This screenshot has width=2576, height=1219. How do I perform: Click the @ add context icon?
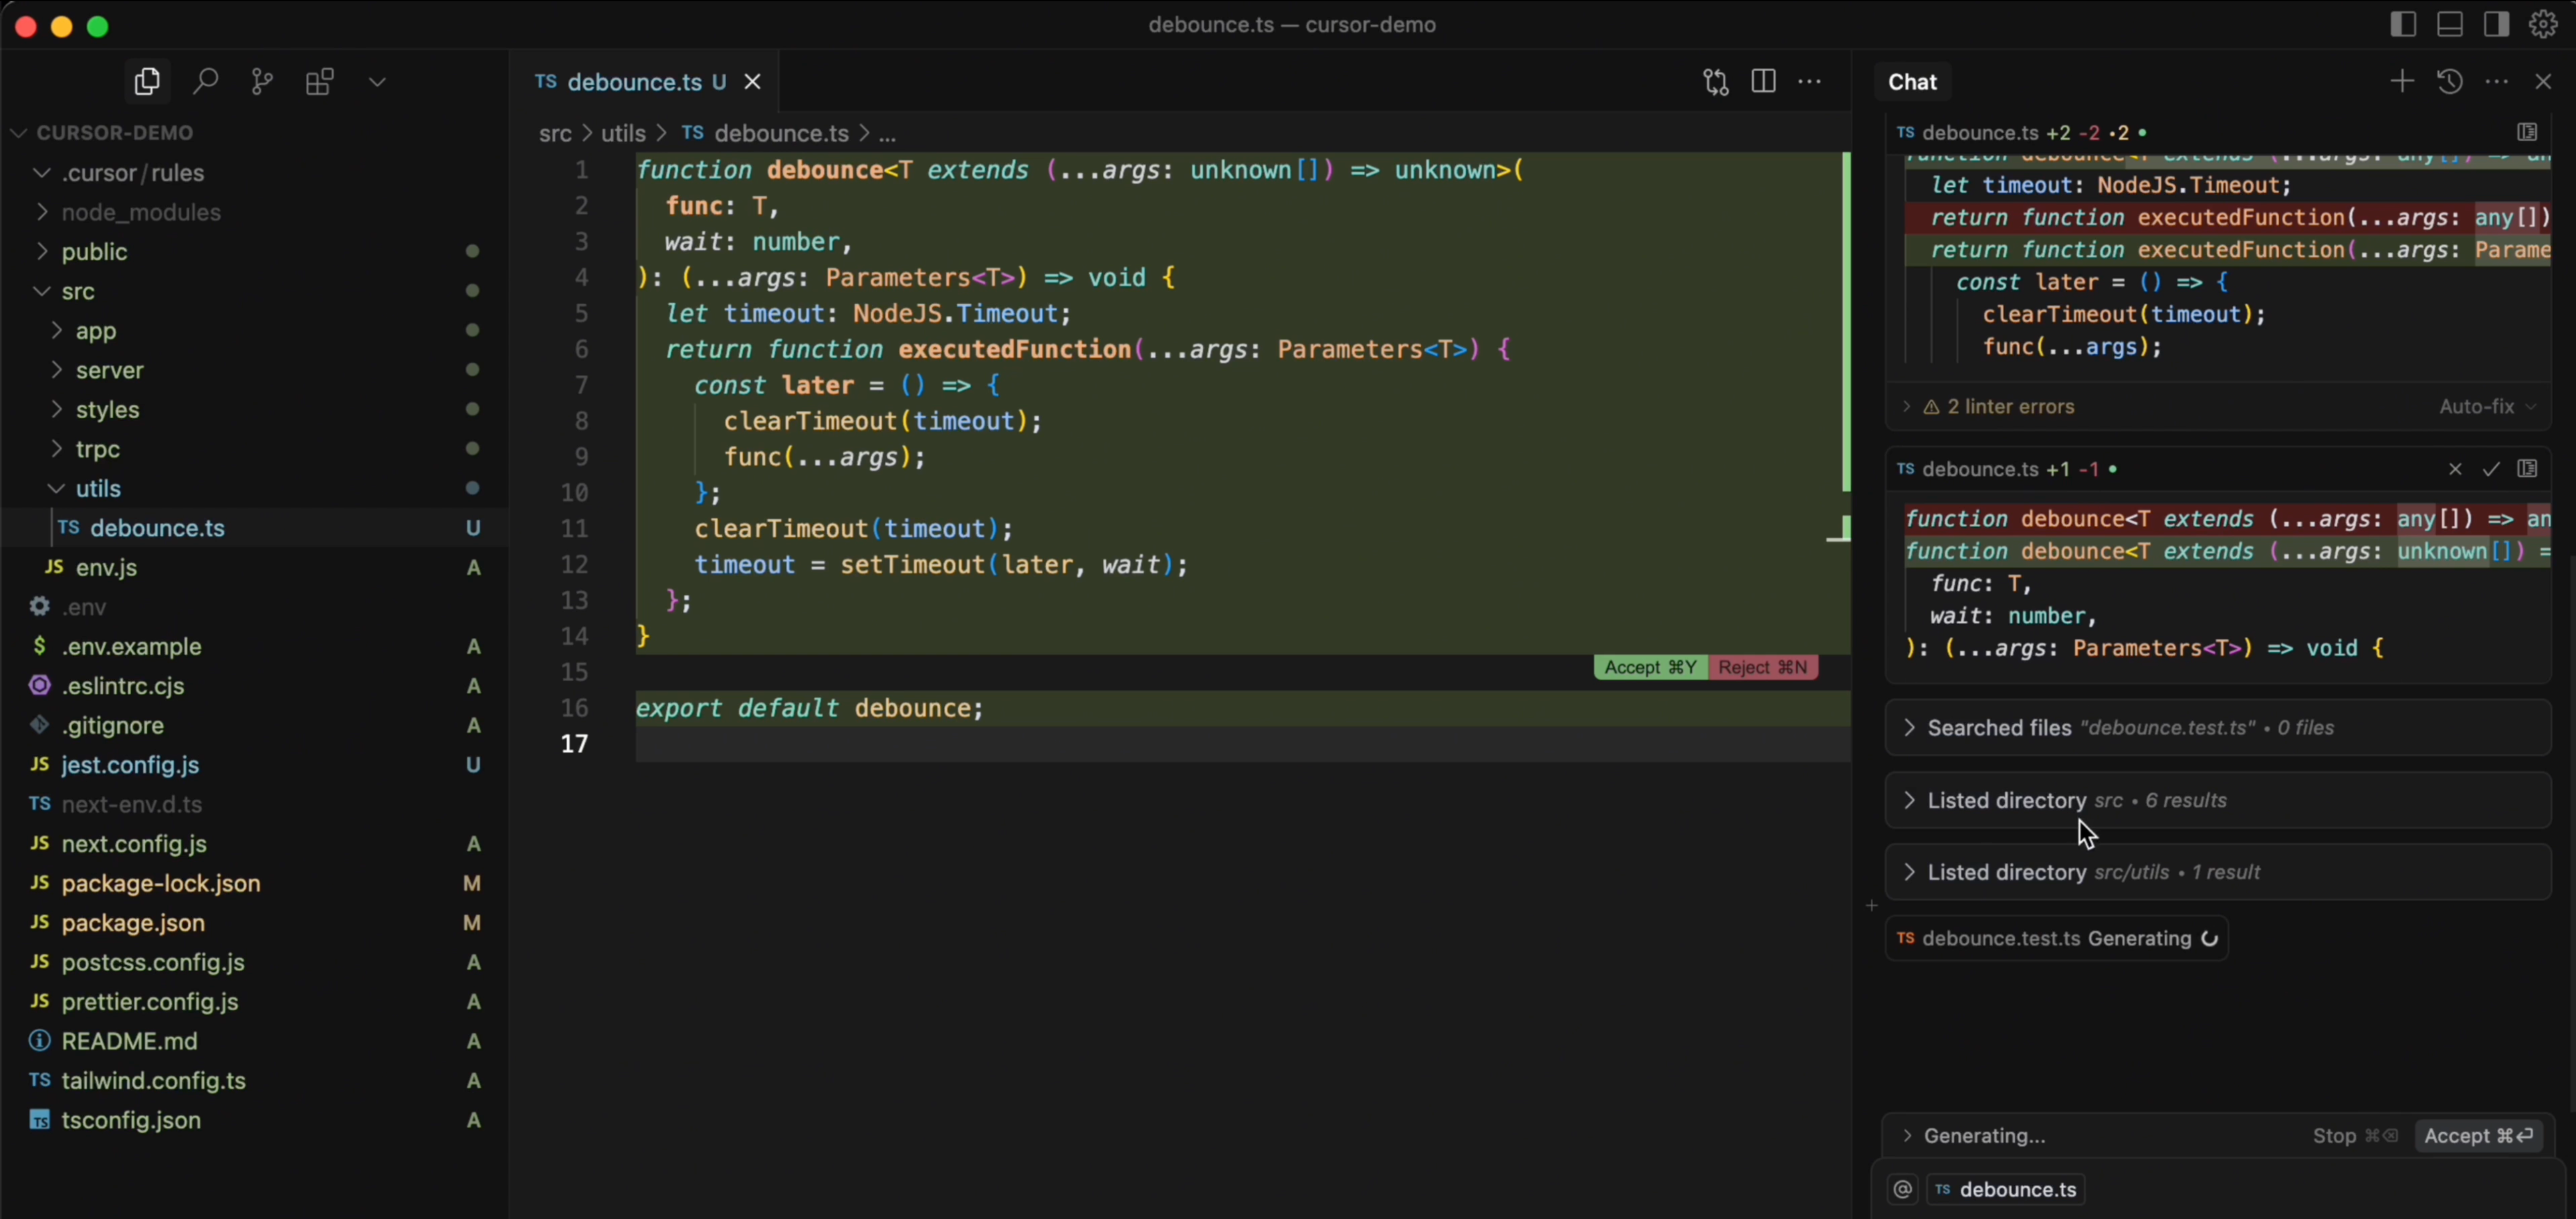(x=1903, y=1189)
